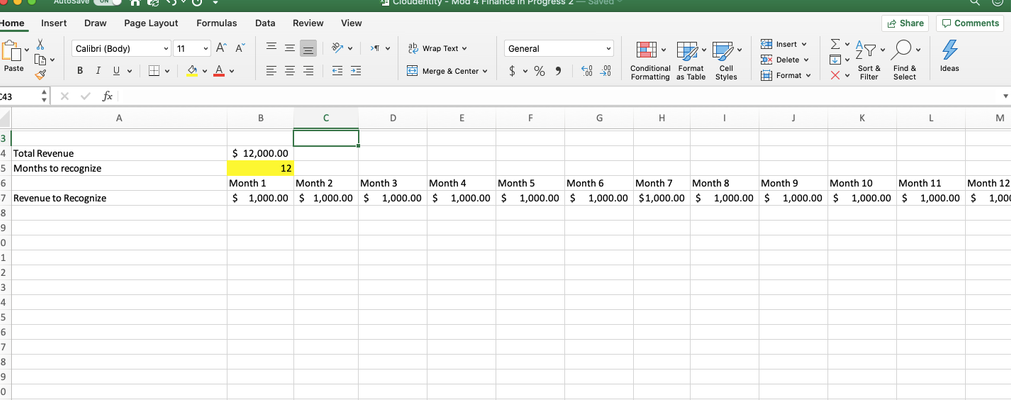Click the Home icon in title bar
The height and width of the screenshot is (400, 1011).
[135, 3]
